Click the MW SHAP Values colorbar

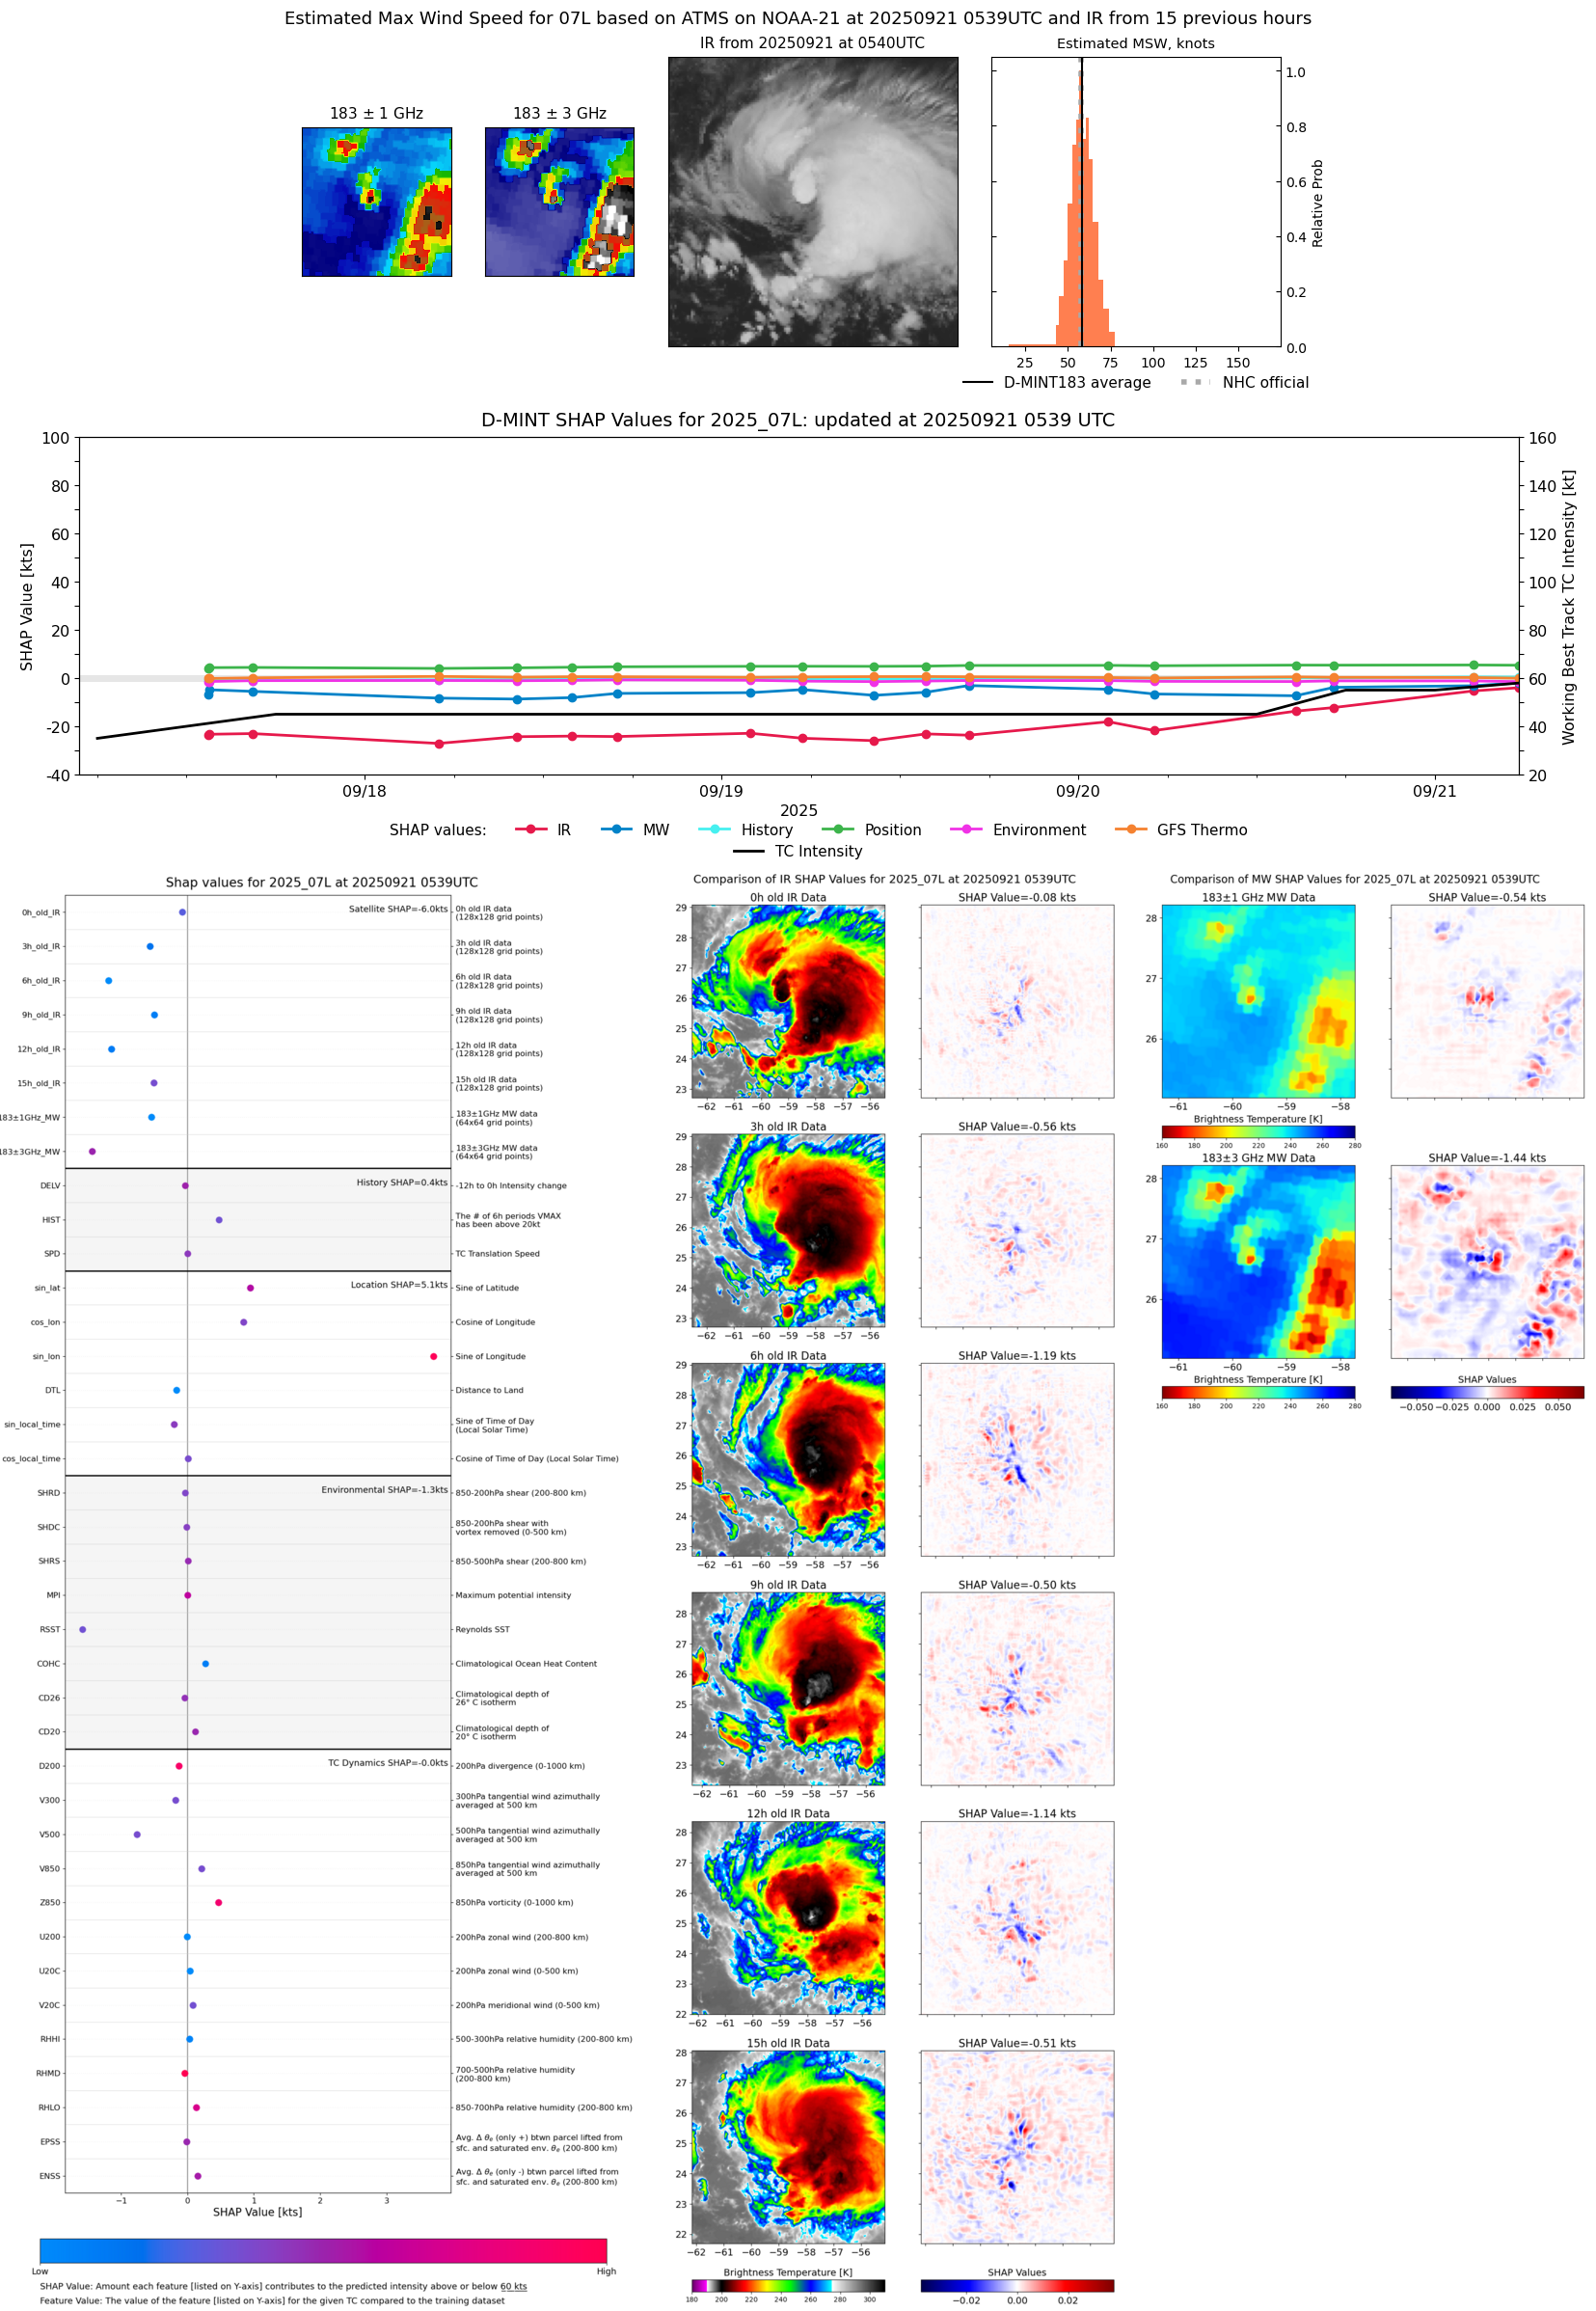1487,1392
